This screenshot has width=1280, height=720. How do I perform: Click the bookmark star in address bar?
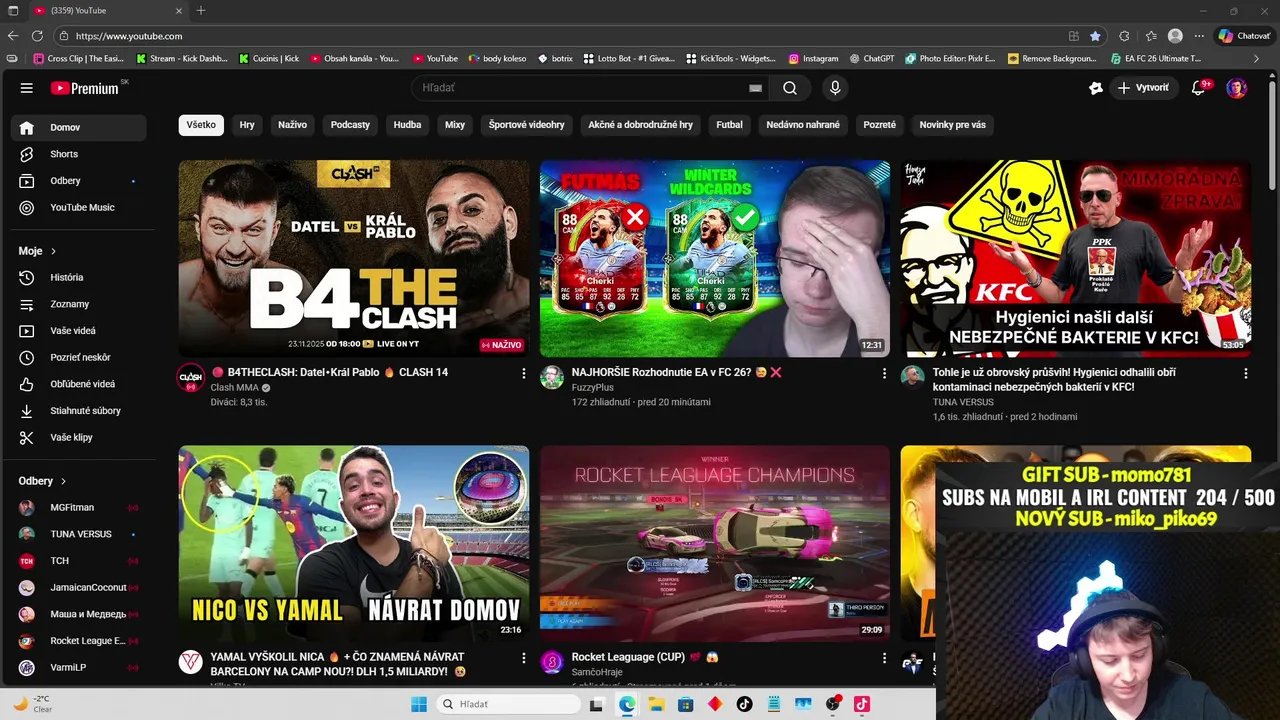coord(1095,36)
